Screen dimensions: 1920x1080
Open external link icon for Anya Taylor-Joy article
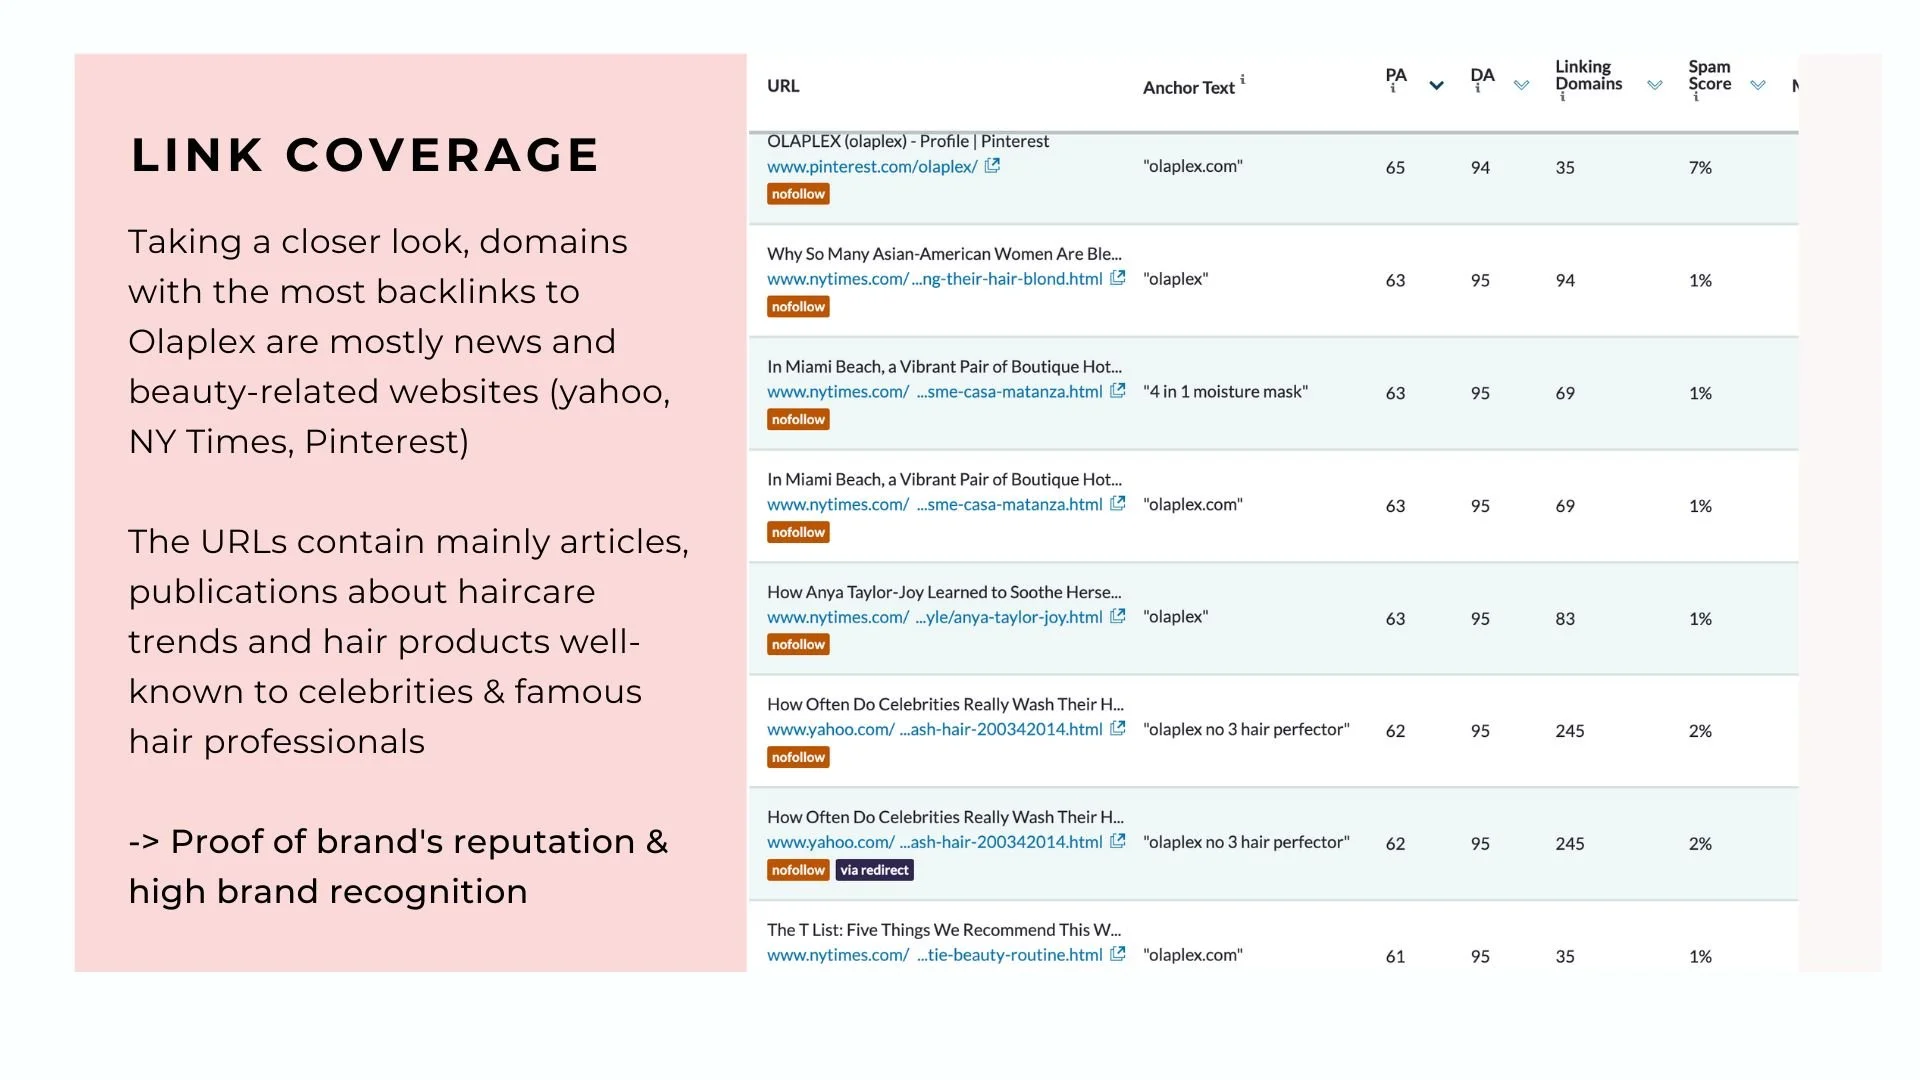tap(1118, 616)
